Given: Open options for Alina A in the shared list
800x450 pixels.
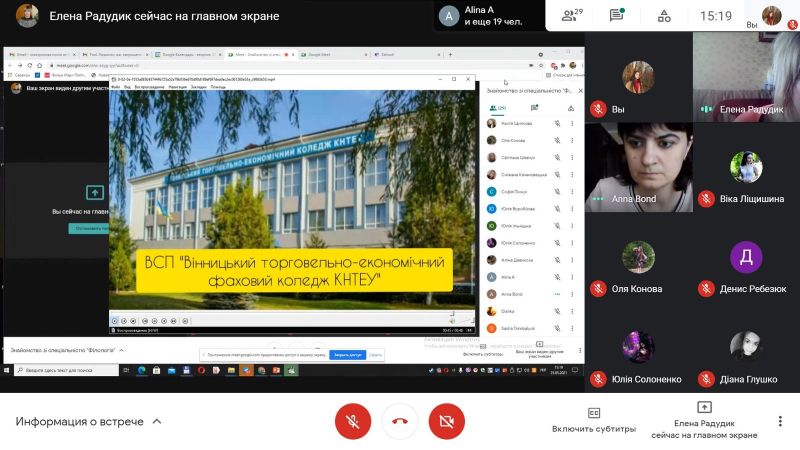Looking at the screenshot, I should click(572, 277).
